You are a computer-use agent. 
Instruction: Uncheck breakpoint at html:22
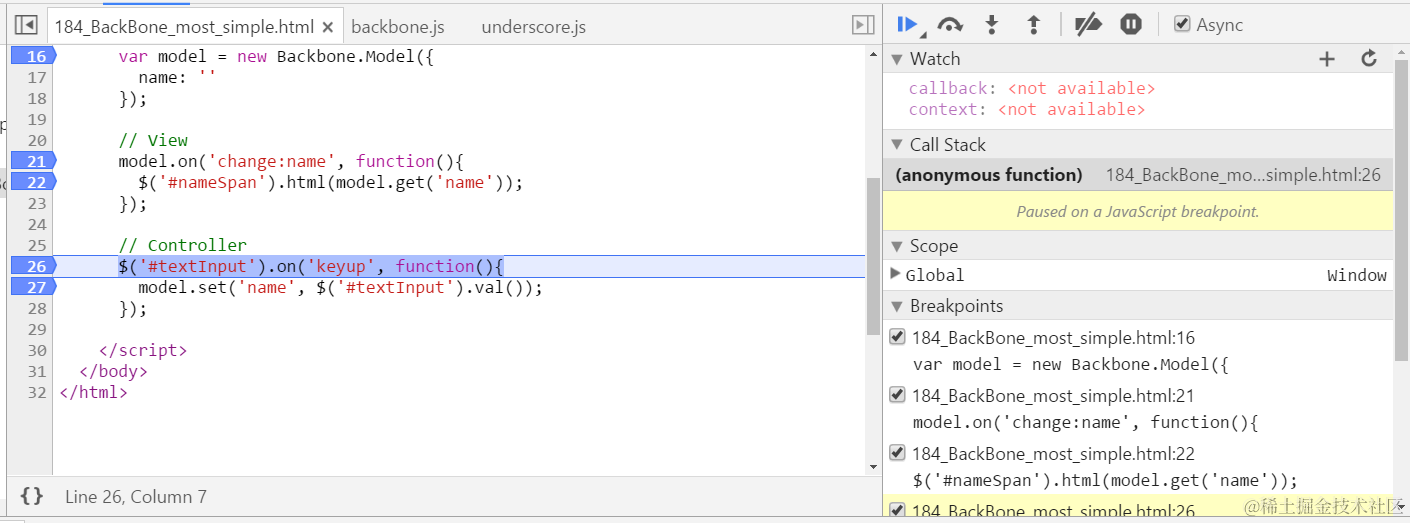[x=897, y=453]
